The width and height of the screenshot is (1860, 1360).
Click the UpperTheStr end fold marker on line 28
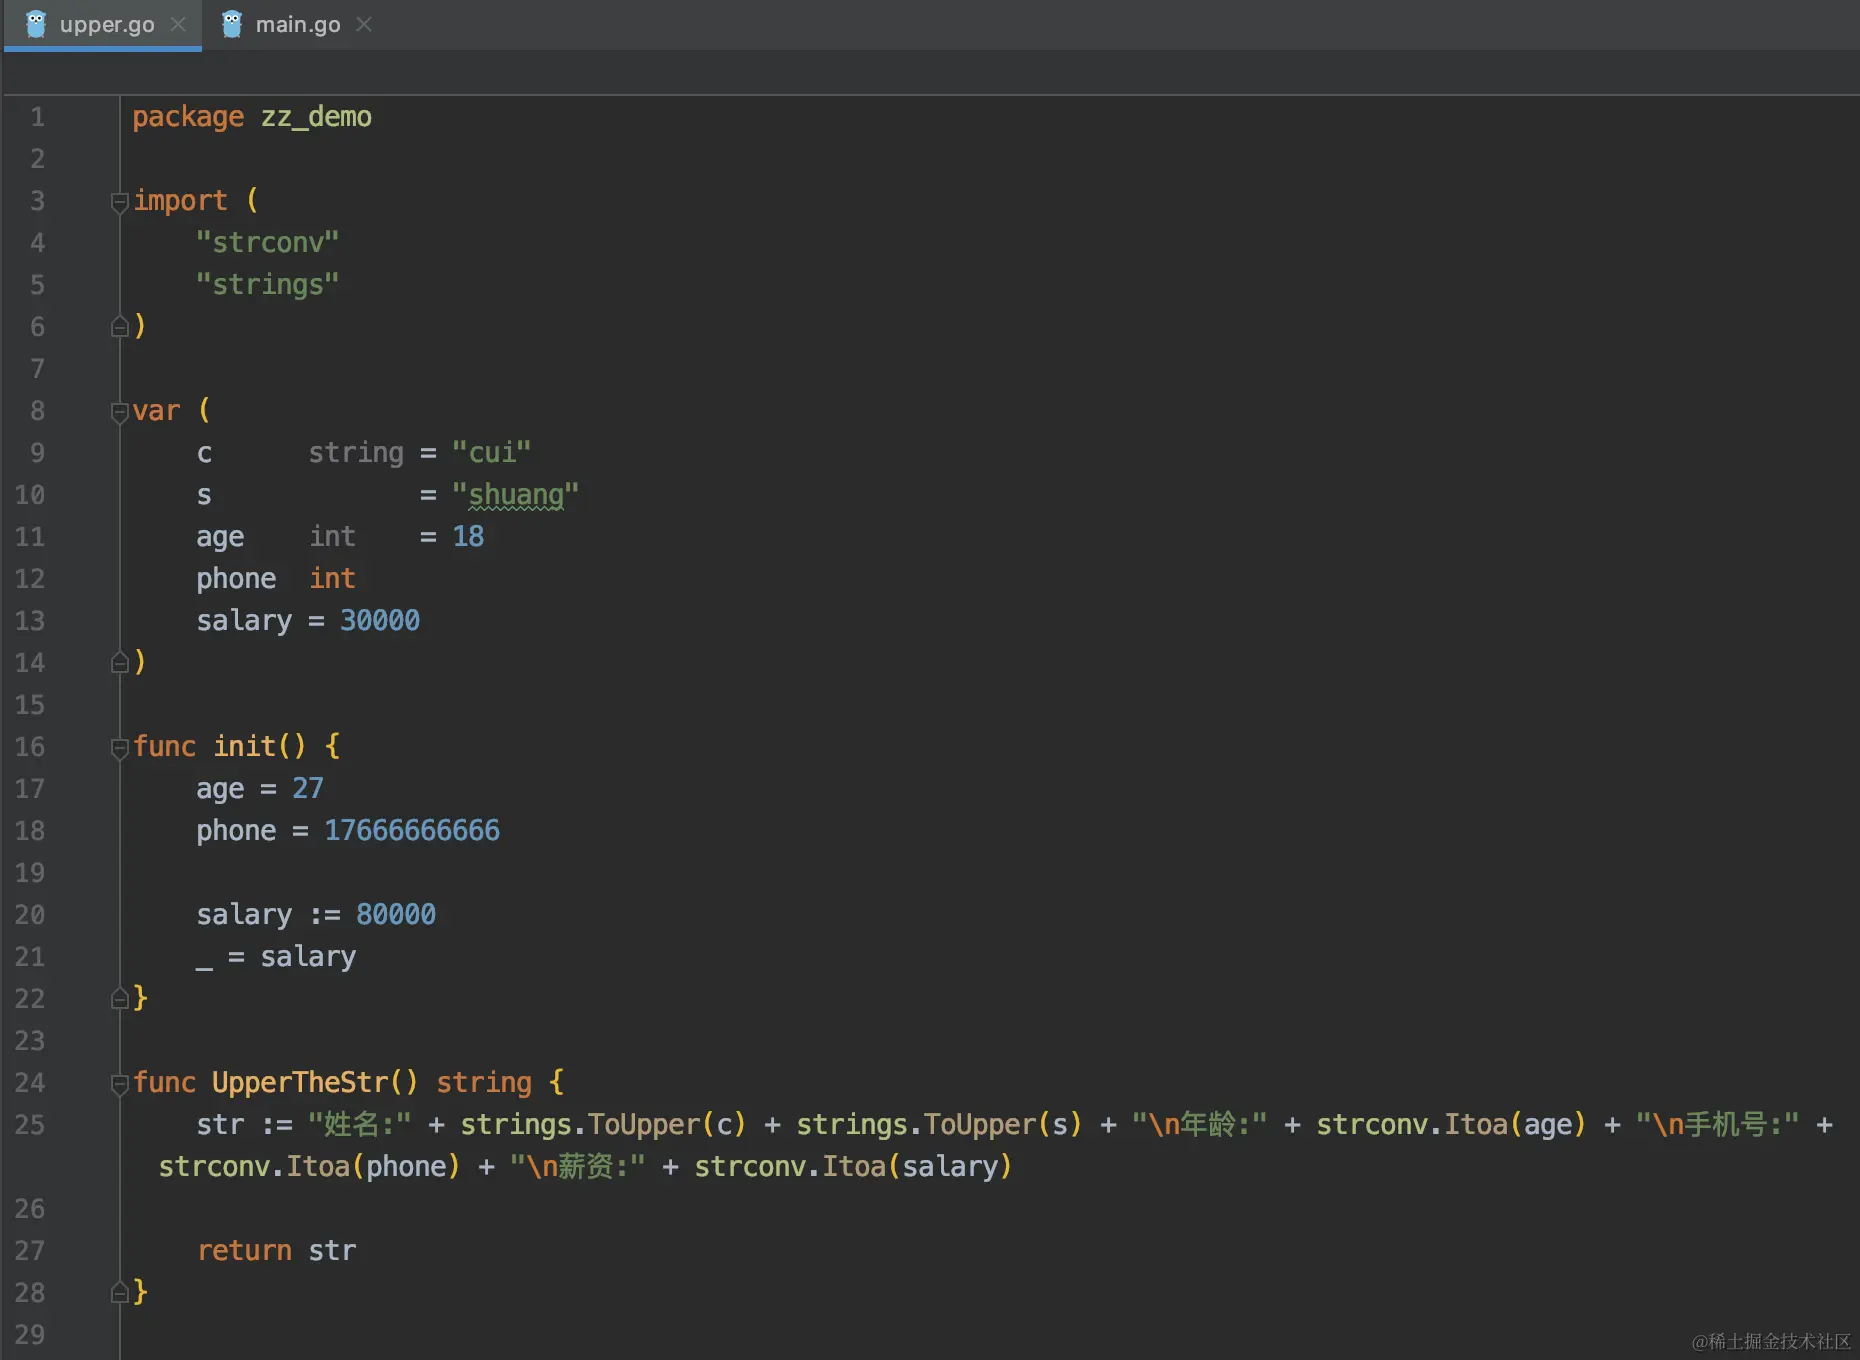(x=119, y=1292)
